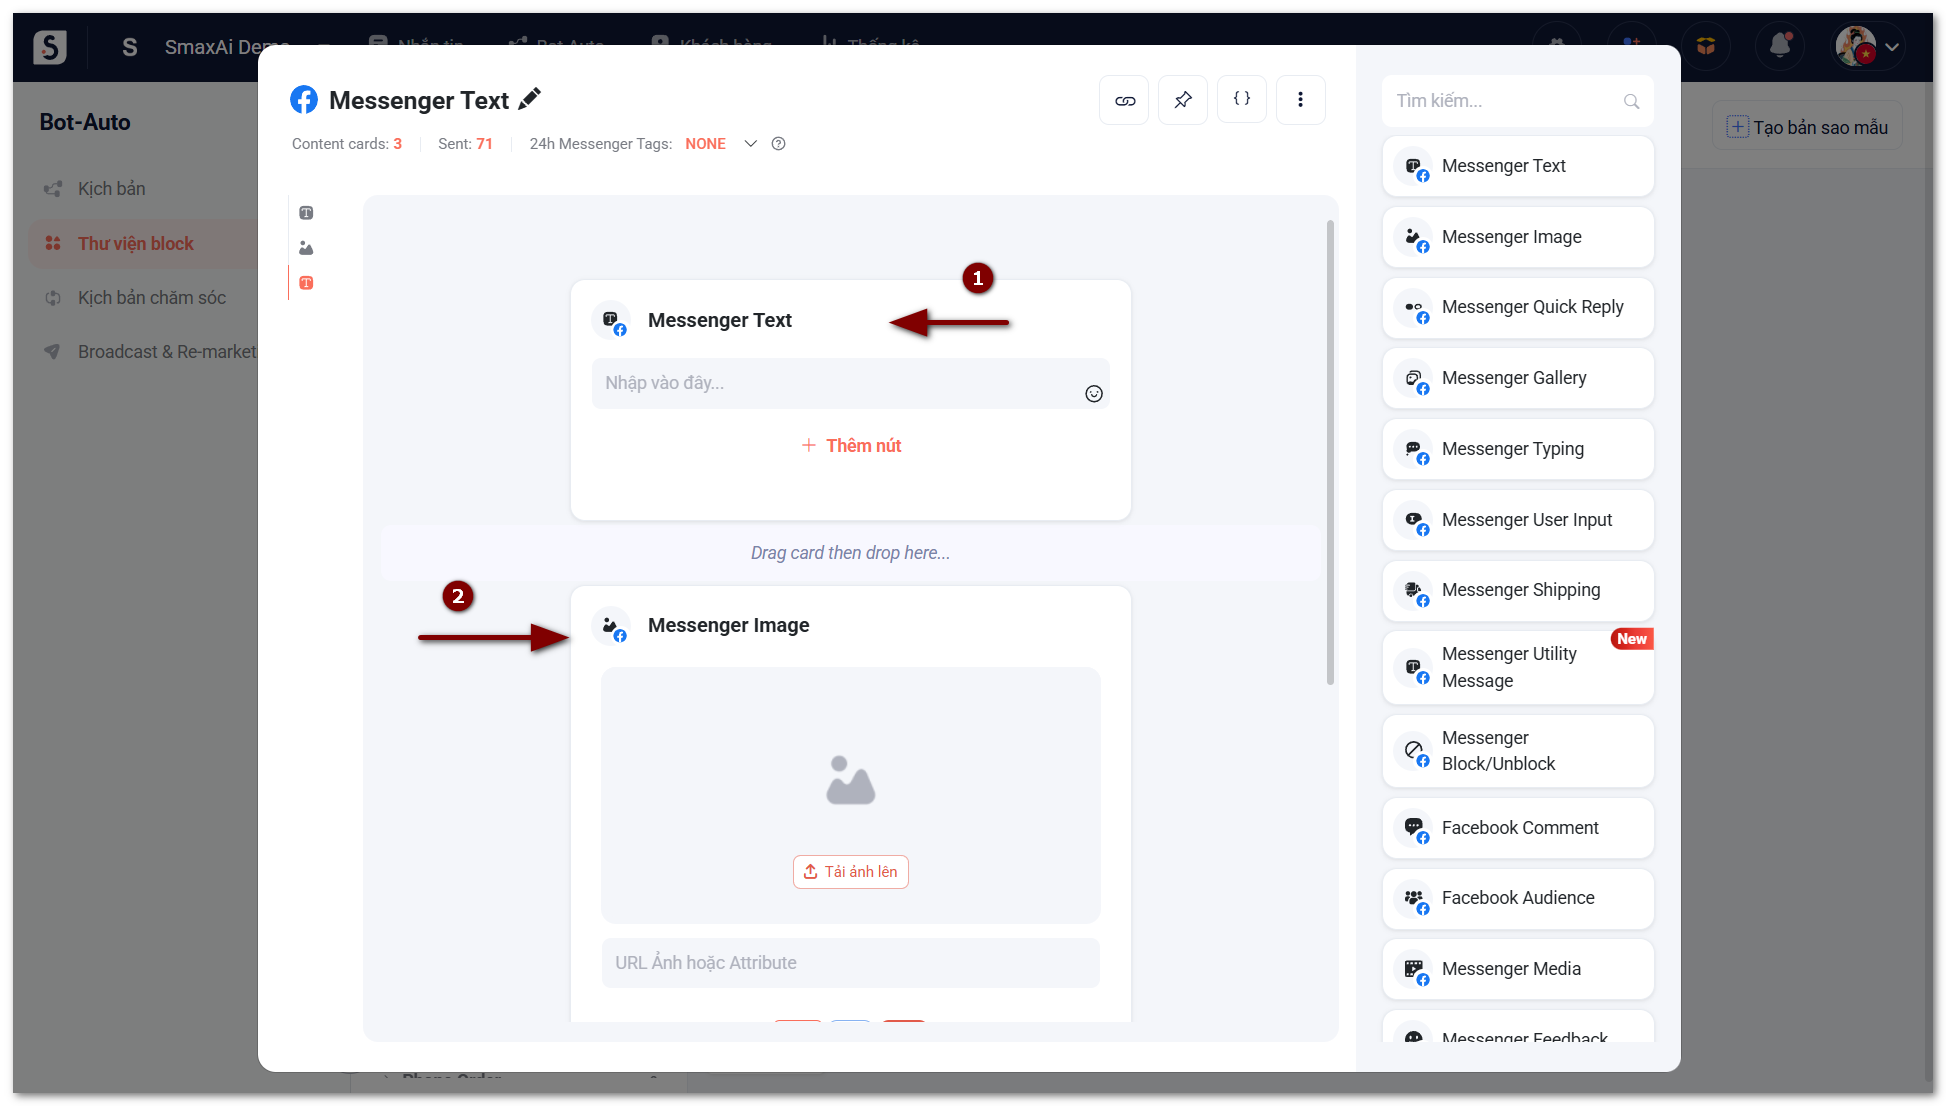Expand the 24h Messenger Tags dropdown
Screen dimensions: 1946x1106
pyautogui.click(x=750, y=144)
